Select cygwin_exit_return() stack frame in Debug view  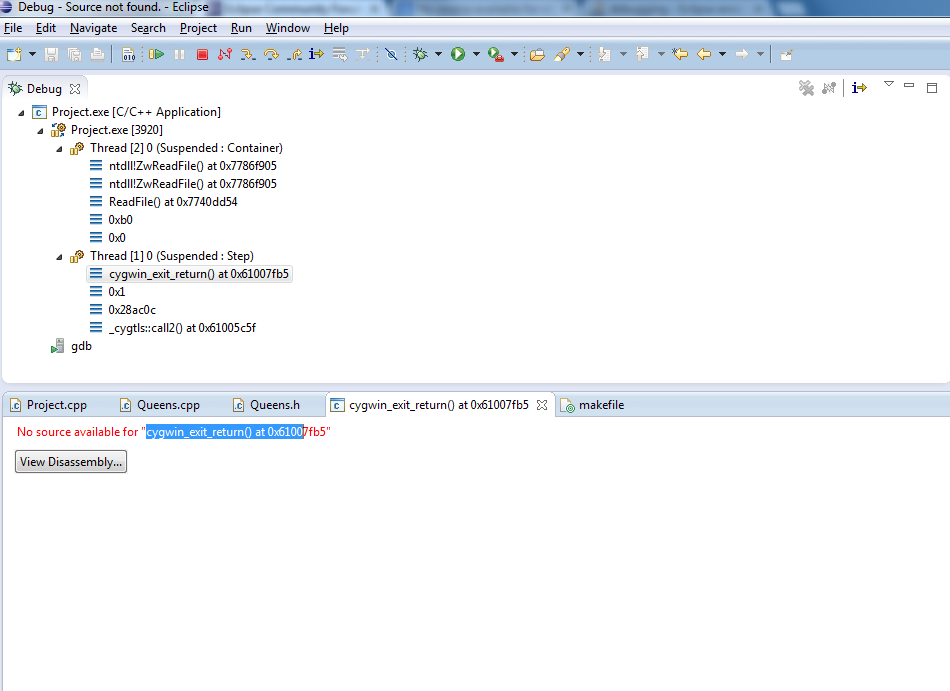pyautogui.click(x=190, y=274)
